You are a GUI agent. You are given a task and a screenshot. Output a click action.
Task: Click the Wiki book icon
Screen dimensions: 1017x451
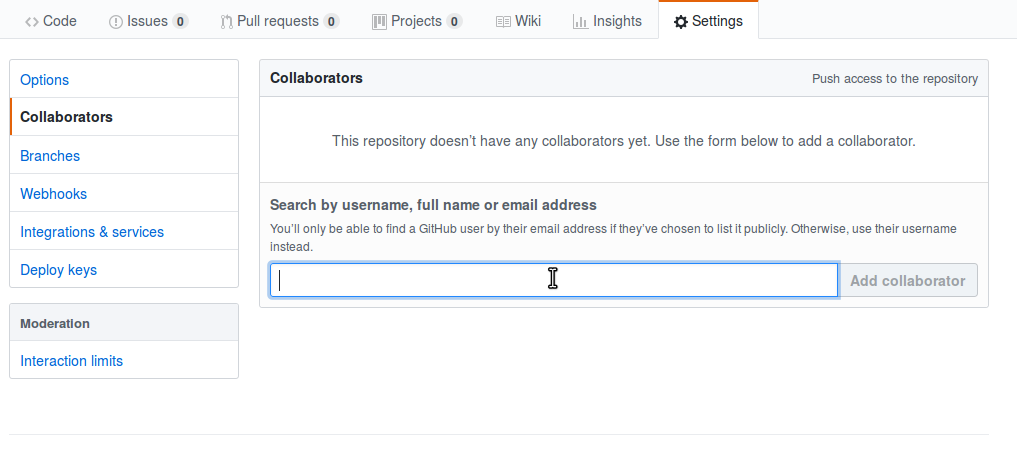(503, 22)
